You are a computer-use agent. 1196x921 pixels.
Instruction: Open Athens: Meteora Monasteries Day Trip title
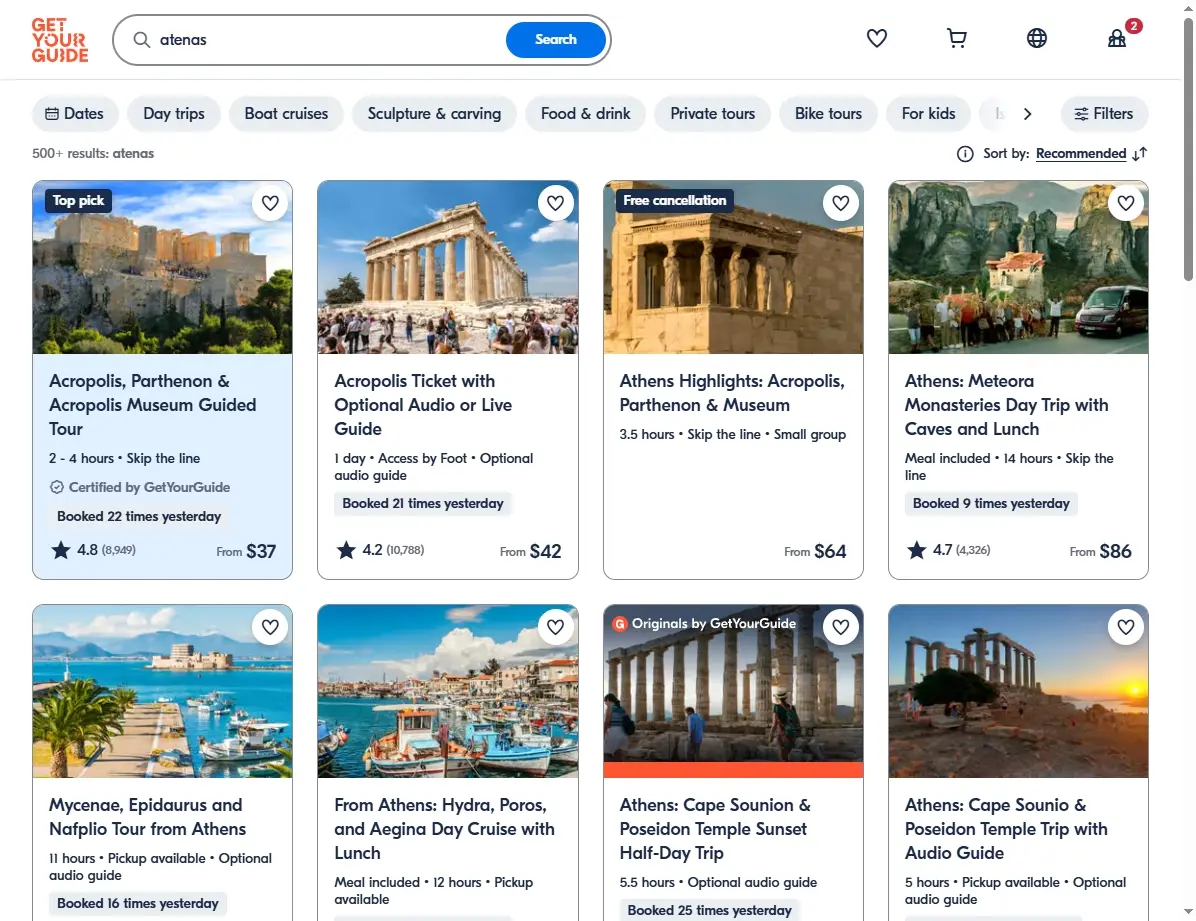(x=1007, y=405)
